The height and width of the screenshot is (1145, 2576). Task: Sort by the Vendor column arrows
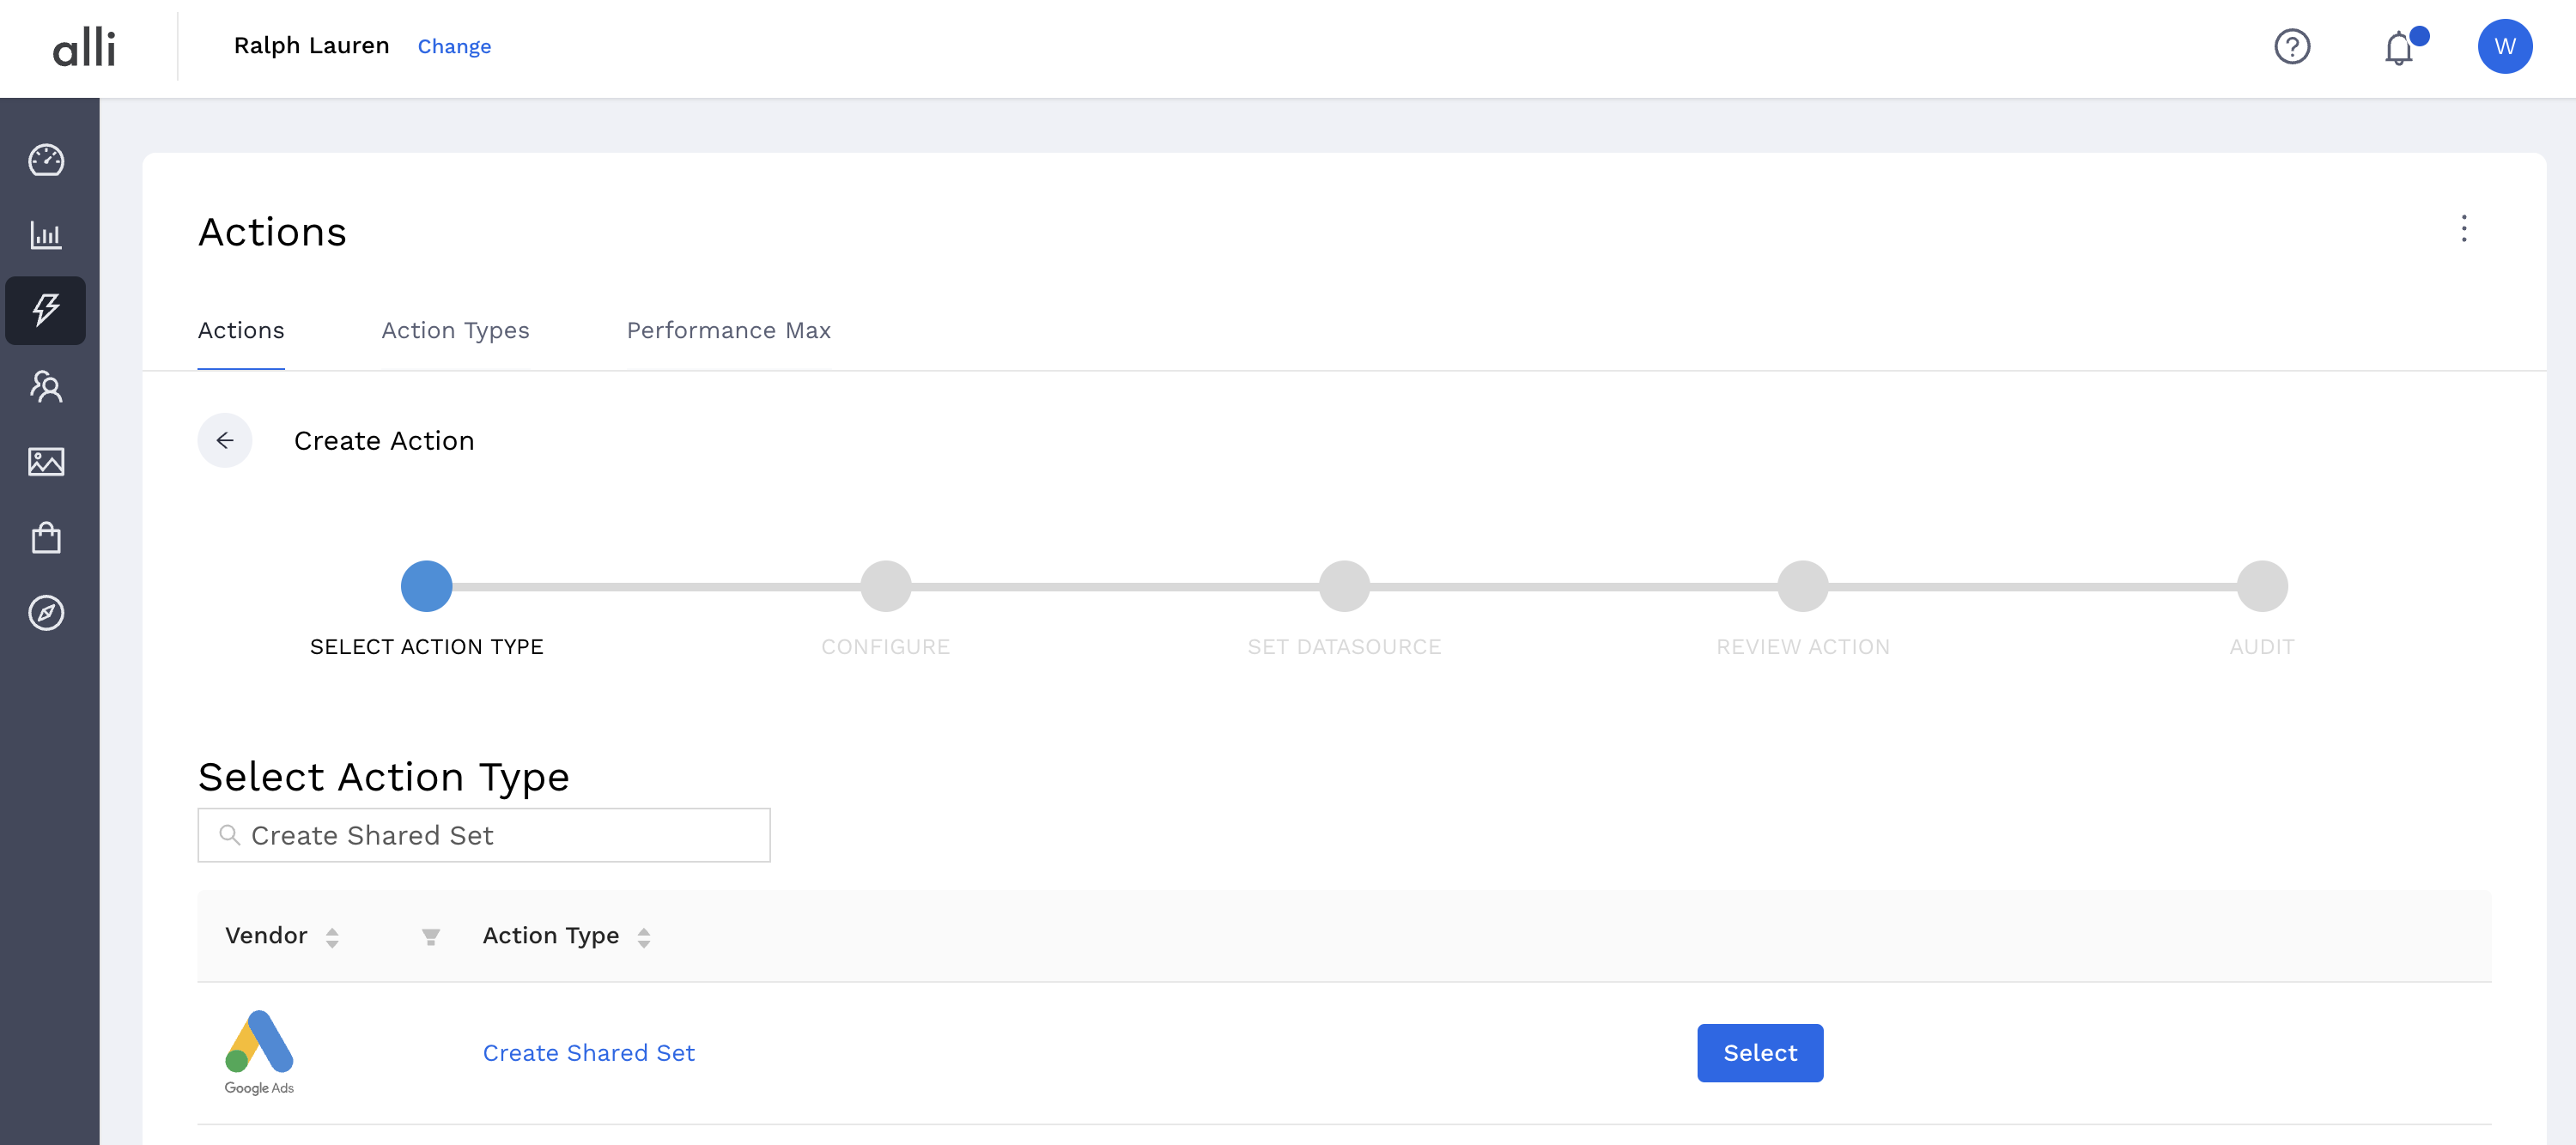pyautogui.click(x=332, y=937)
